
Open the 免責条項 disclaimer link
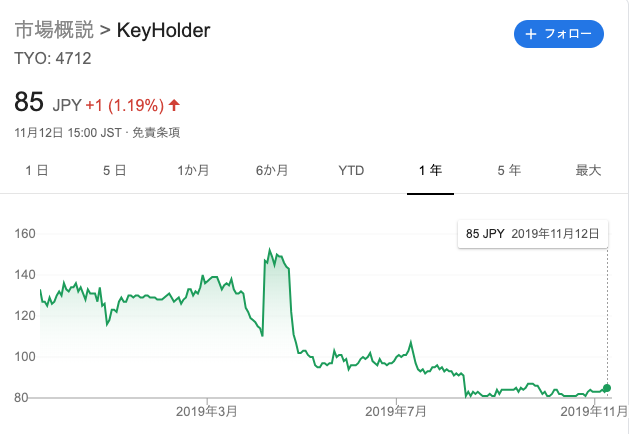pos(156,133)
